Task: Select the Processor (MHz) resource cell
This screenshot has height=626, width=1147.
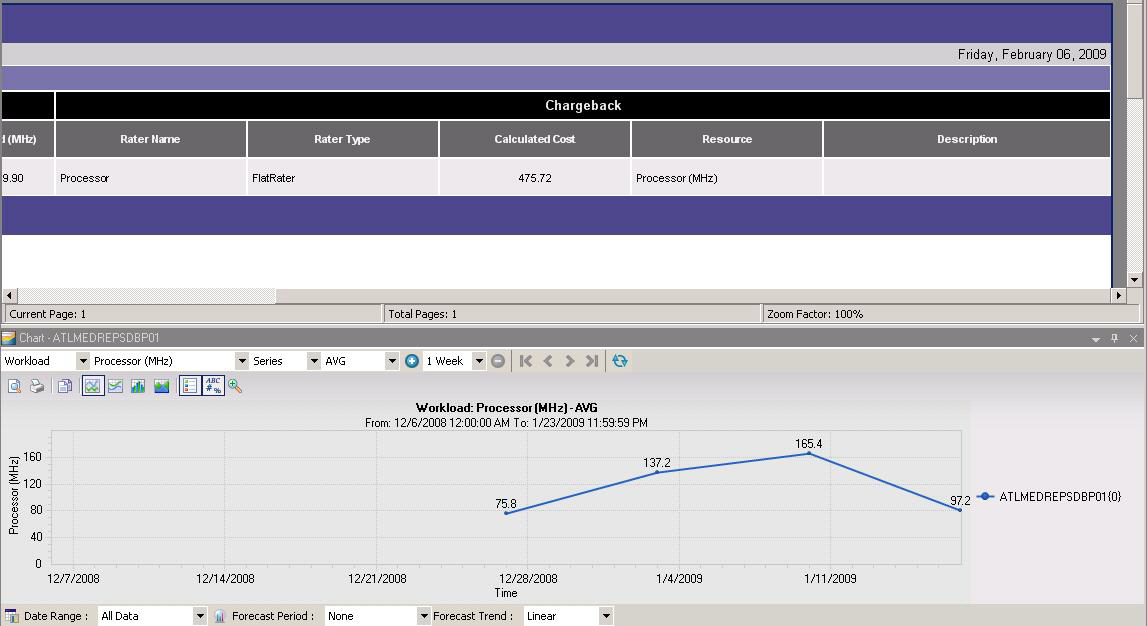Action: point(727,178)
